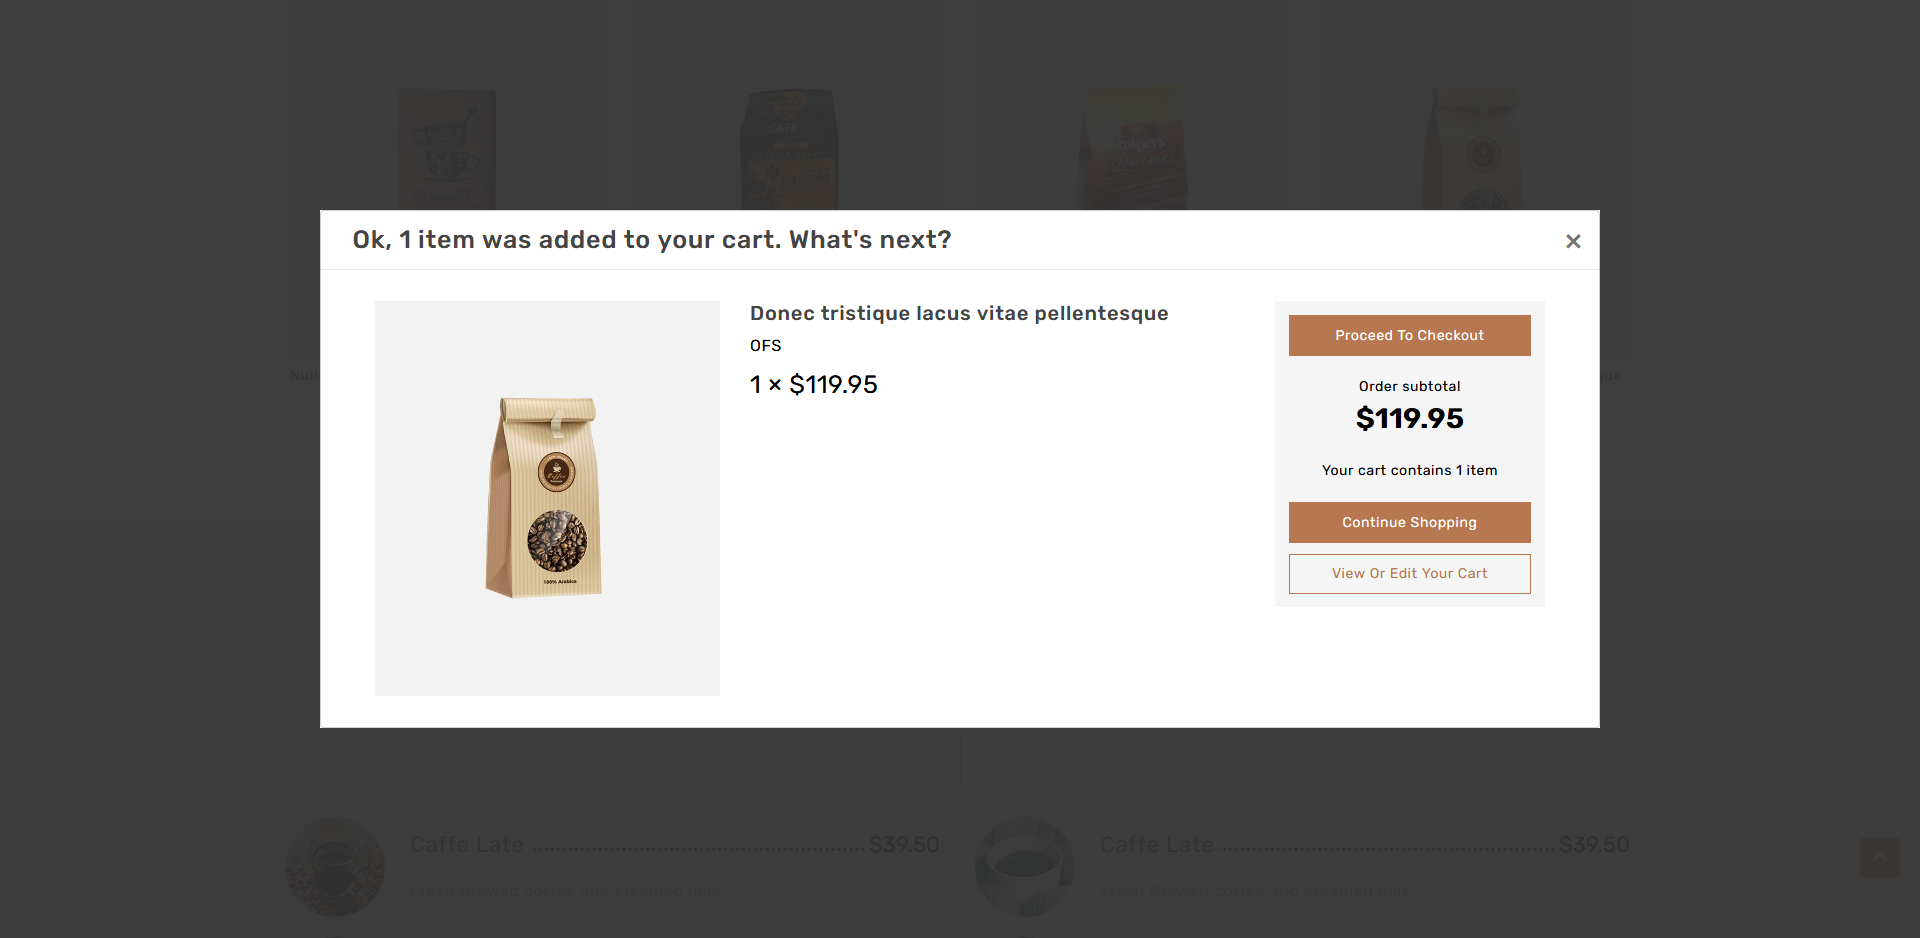Click the left Caffe Late round image
This screenshot has height=938, width=1920.
pos(335,866)
